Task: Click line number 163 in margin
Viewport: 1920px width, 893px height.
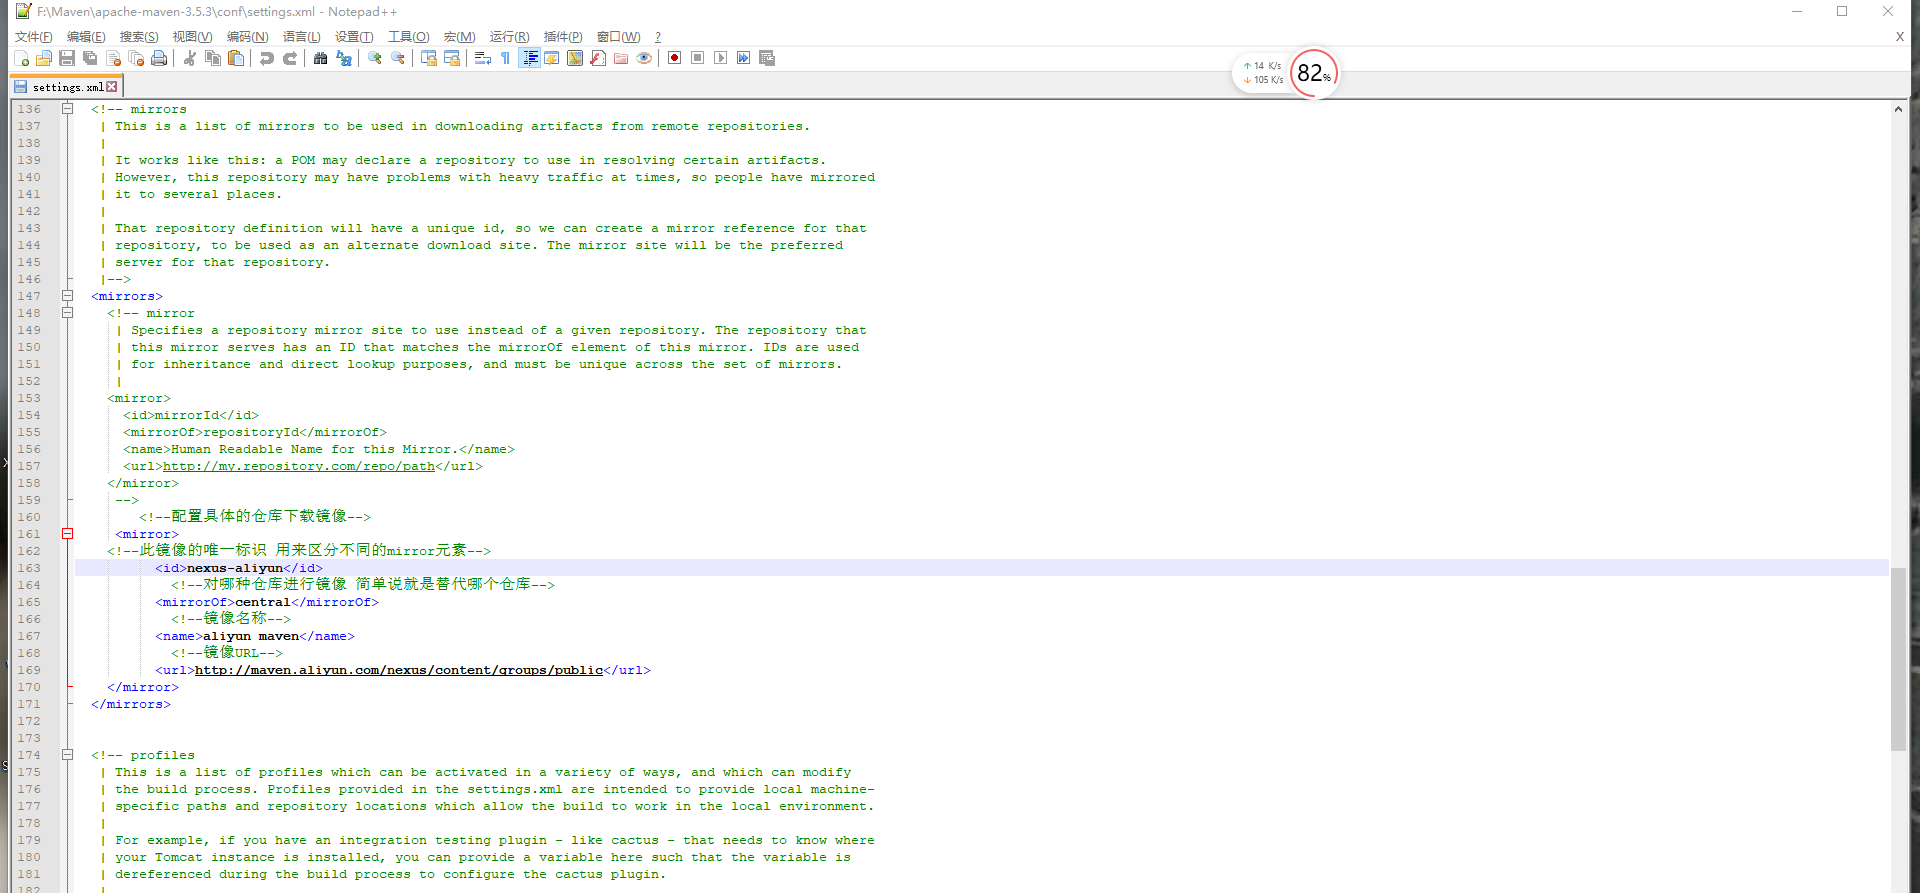Action: click(x=29, y=568)
